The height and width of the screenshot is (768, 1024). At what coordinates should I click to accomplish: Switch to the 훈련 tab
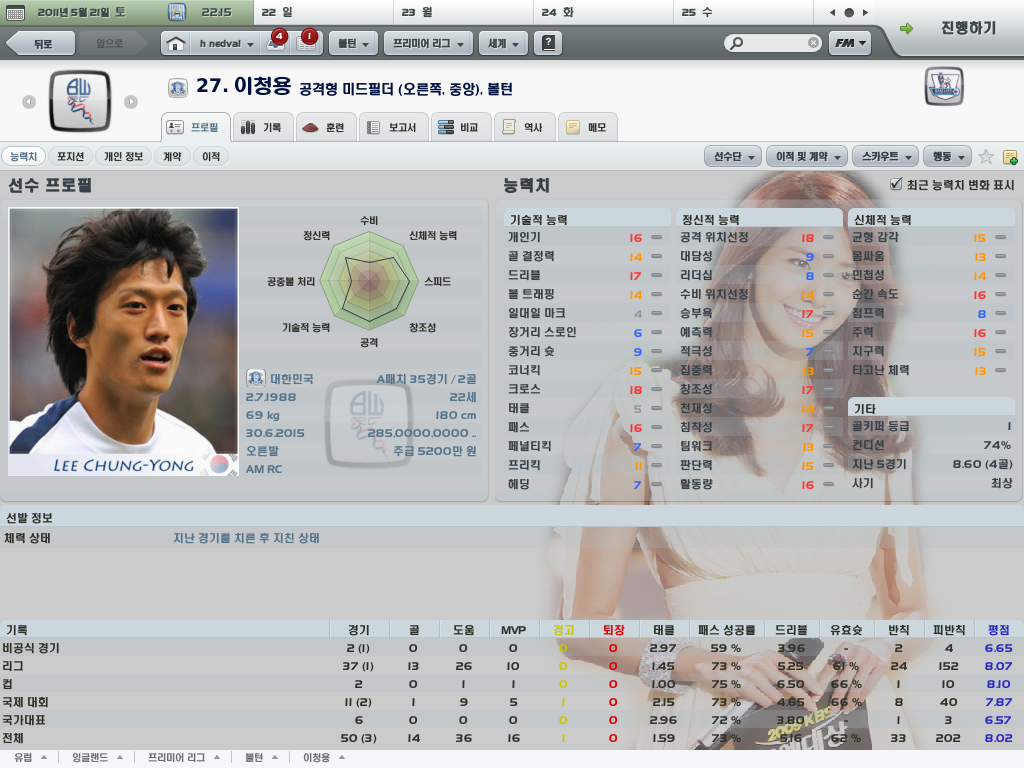[x=325, y=127]
